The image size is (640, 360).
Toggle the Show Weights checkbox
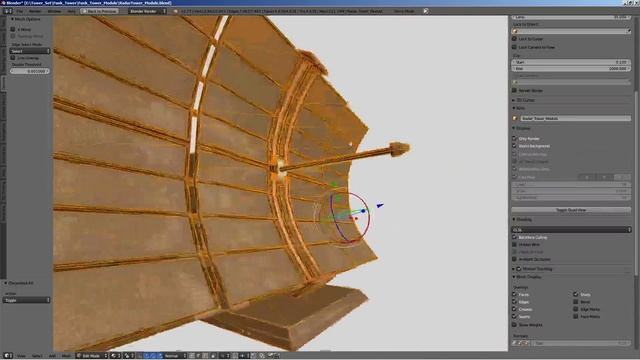click(x=514, y=325)
